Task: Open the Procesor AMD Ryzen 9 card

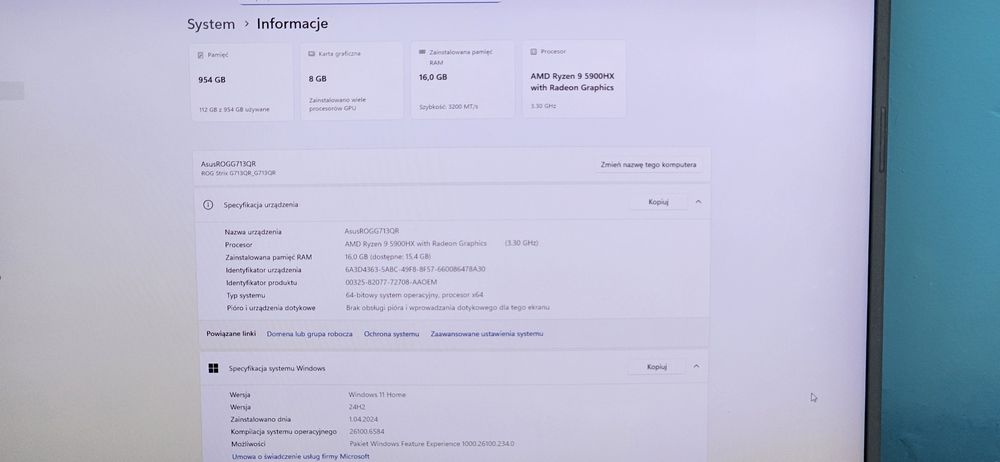Action: click(574, 78)
